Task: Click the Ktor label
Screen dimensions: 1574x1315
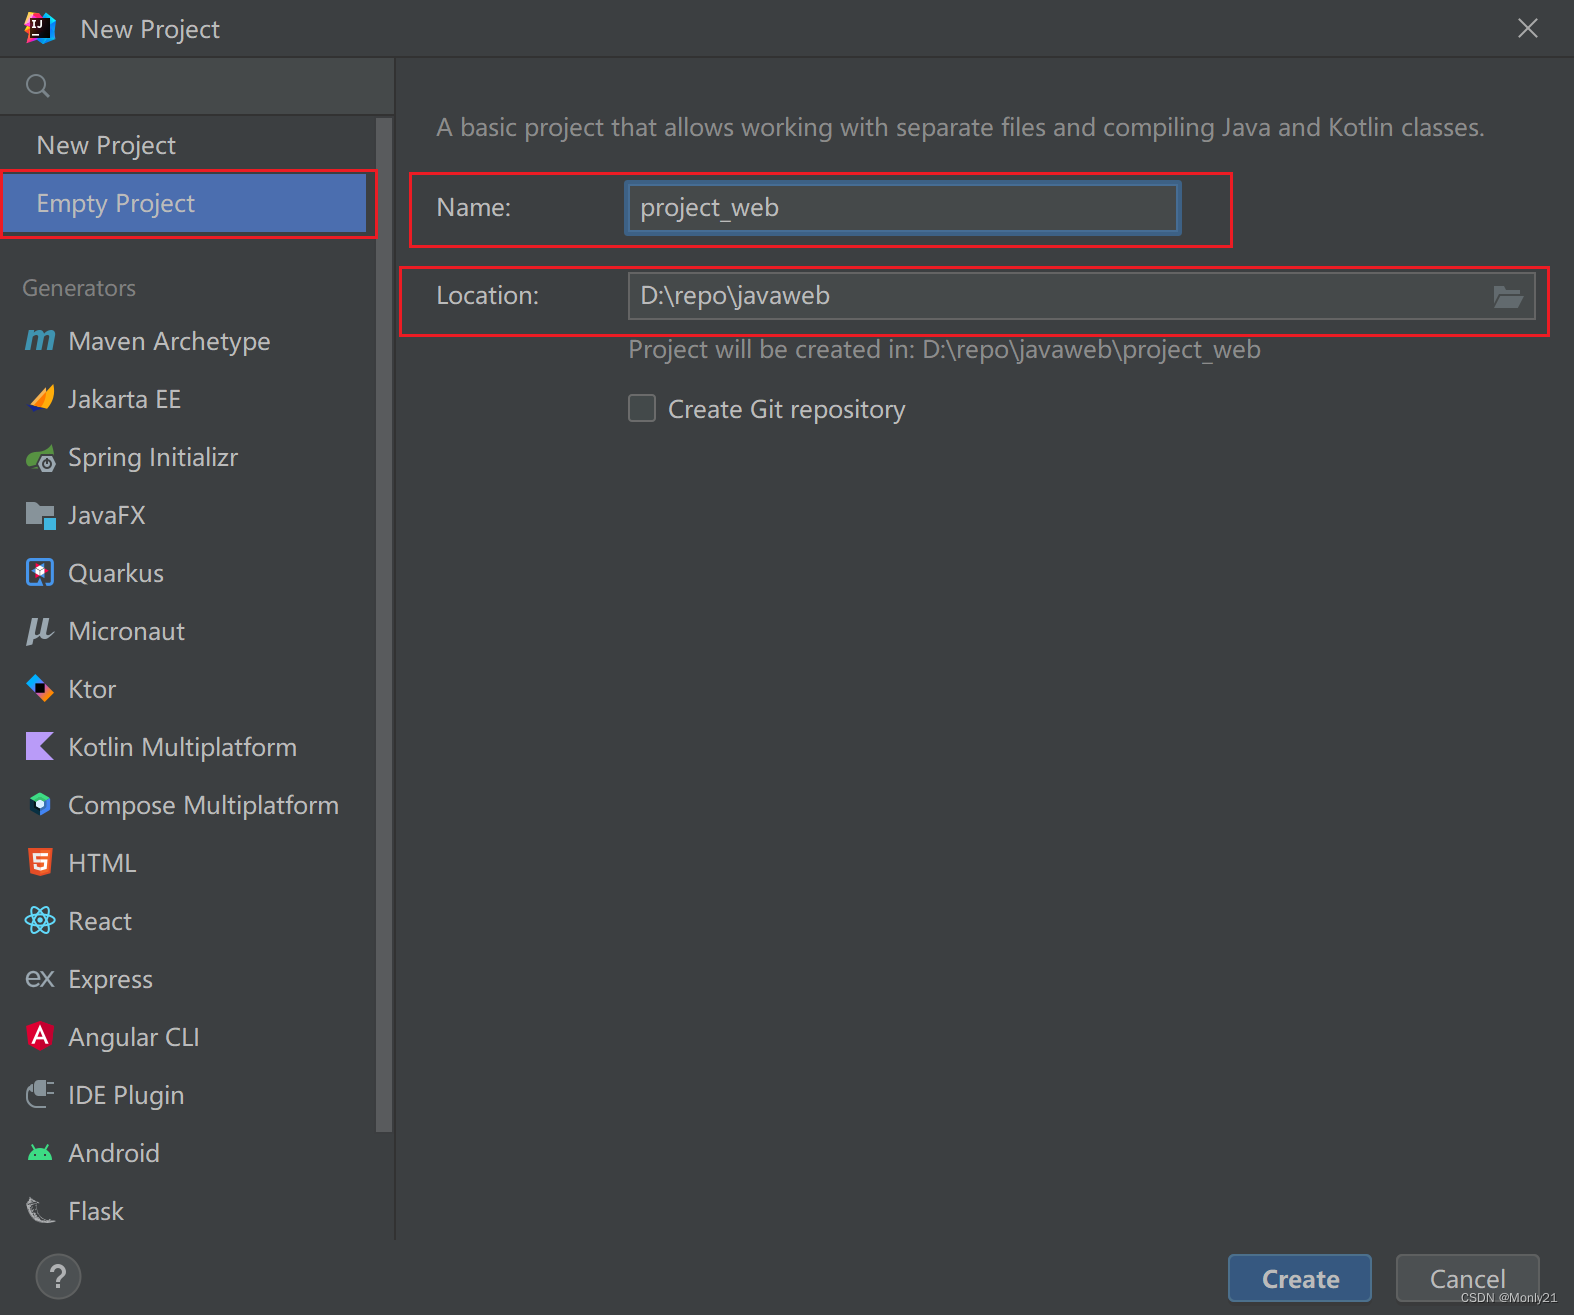Action: coord(92,689)
